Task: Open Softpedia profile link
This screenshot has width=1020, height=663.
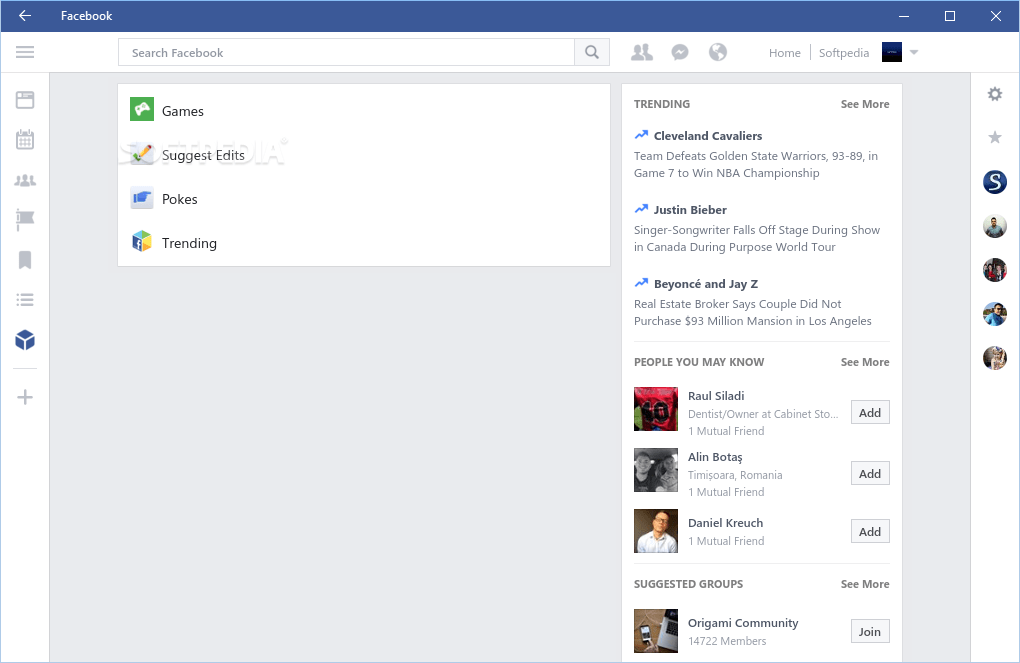Action: 844,53
